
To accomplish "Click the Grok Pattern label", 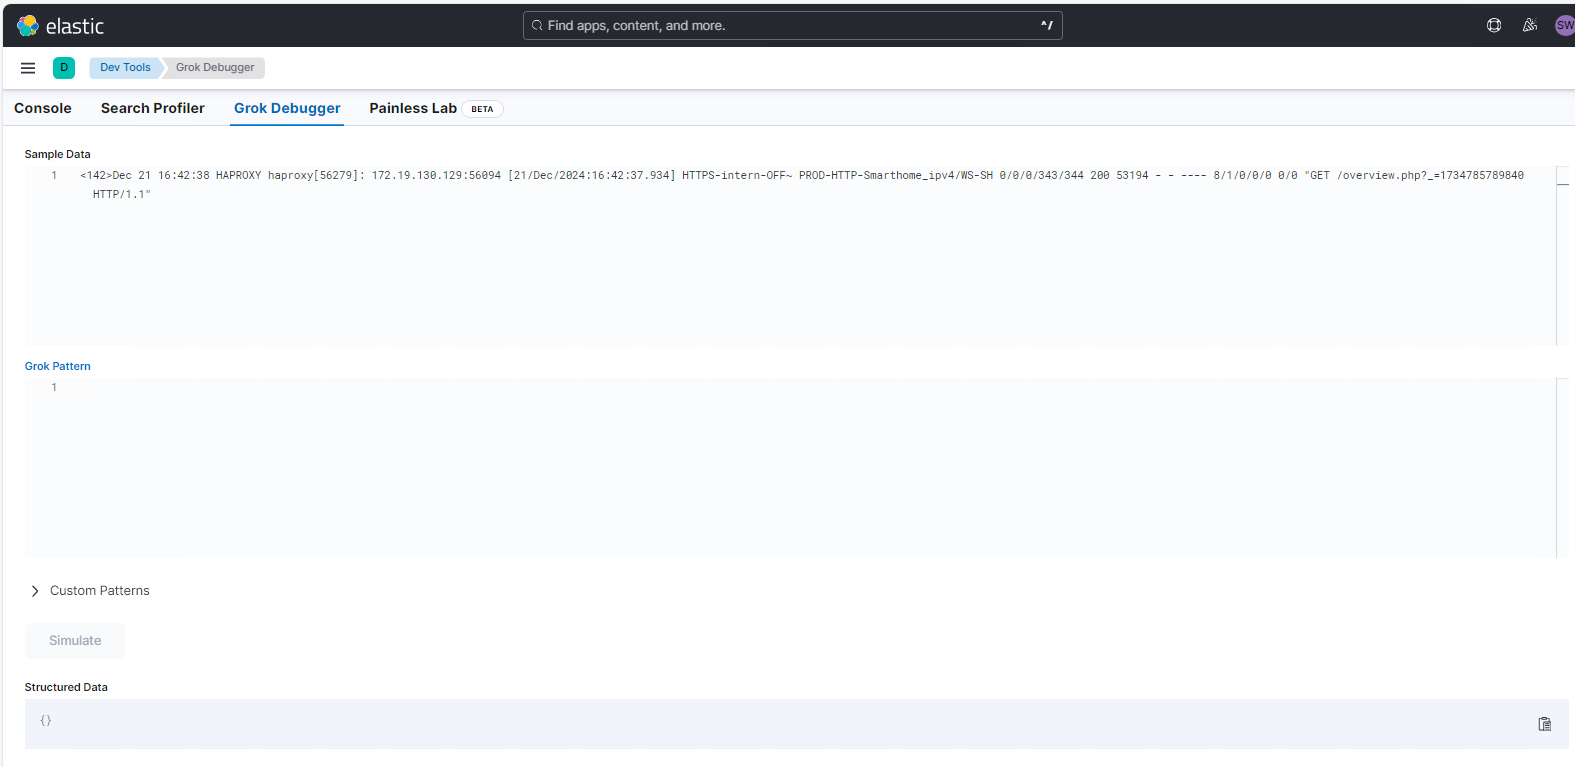I will (58, 366).
